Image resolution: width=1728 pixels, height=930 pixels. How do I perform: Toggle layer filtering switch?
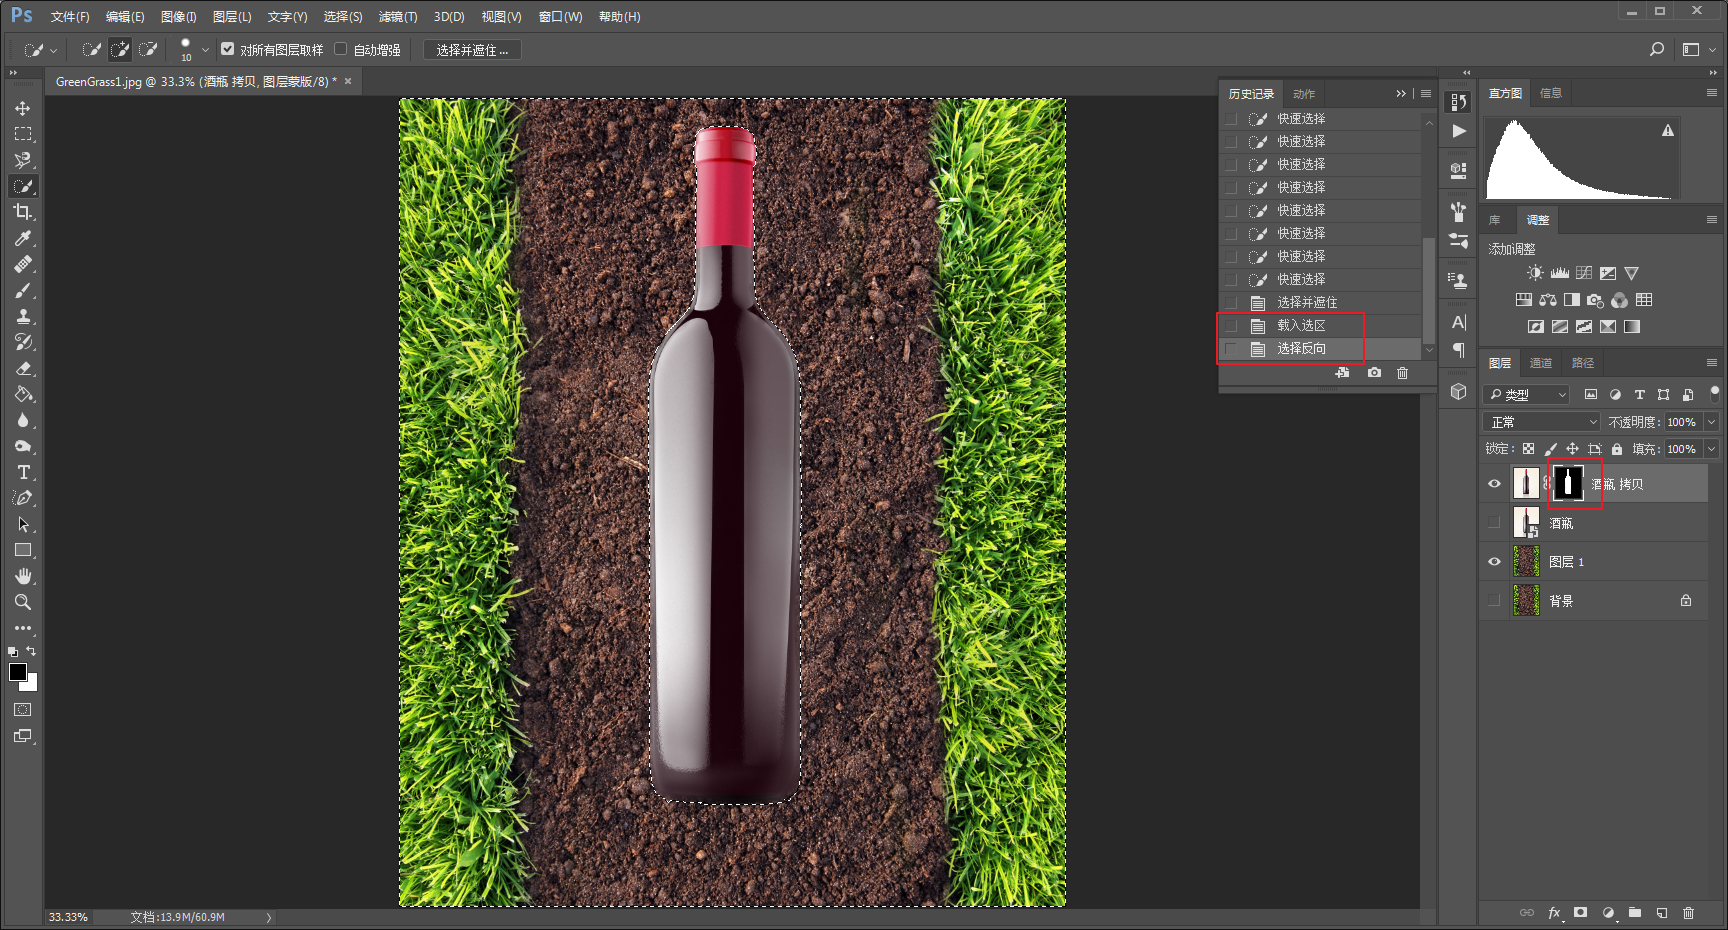pyautogui.click(x=1714, y=393)
